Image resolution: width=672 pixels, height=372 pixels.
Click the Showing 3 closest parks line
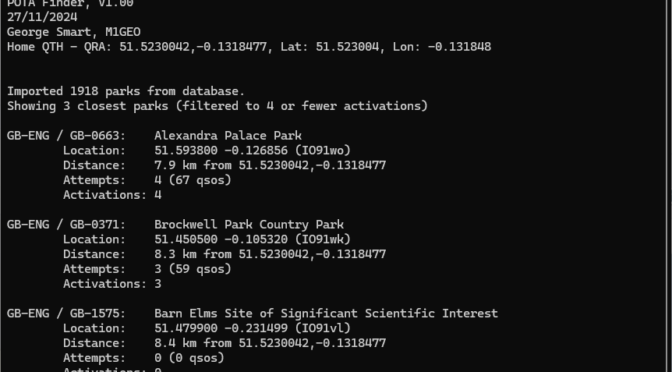217,106
